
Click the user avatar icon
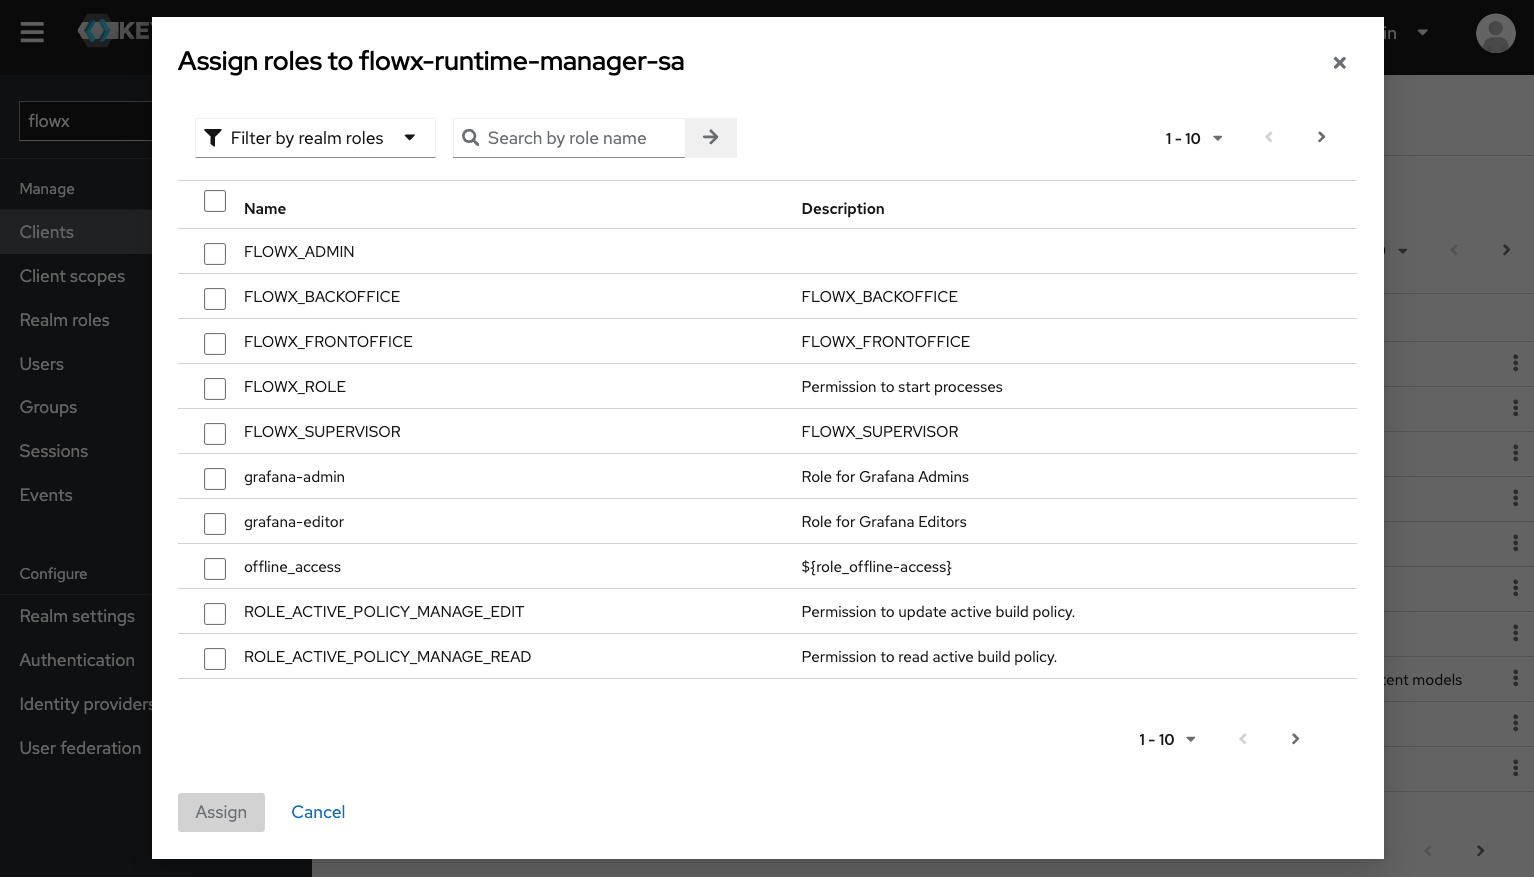[1495, 33]
